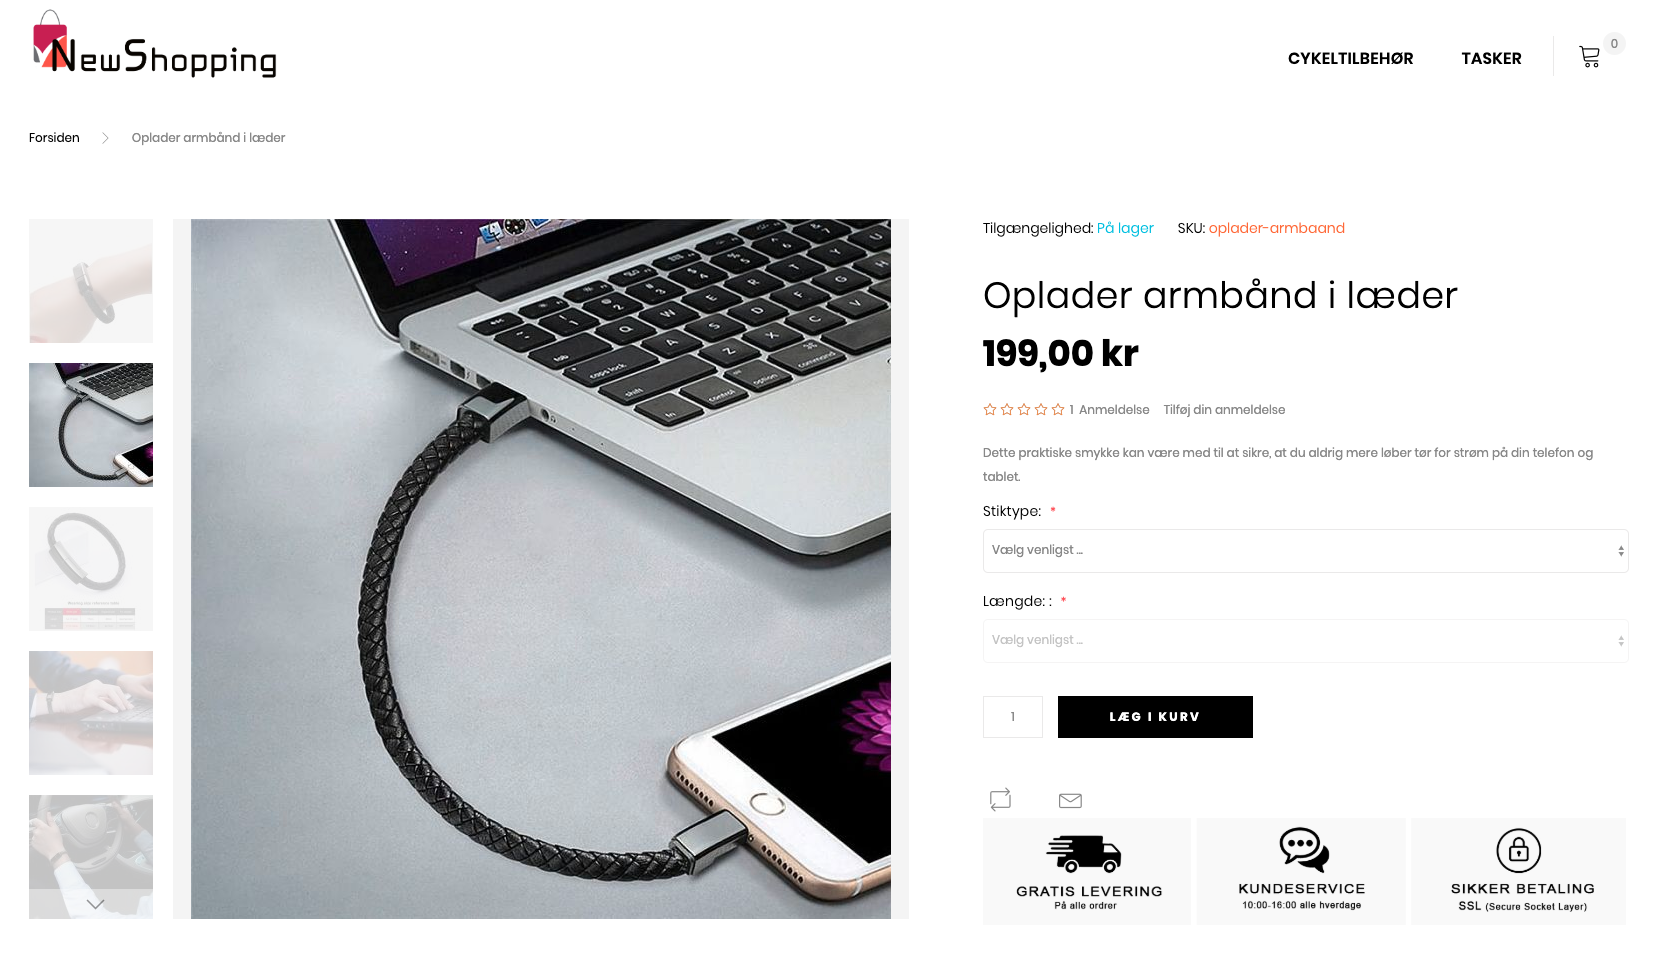
Task: Click the star rating icons
Action: coord(1024,410)
